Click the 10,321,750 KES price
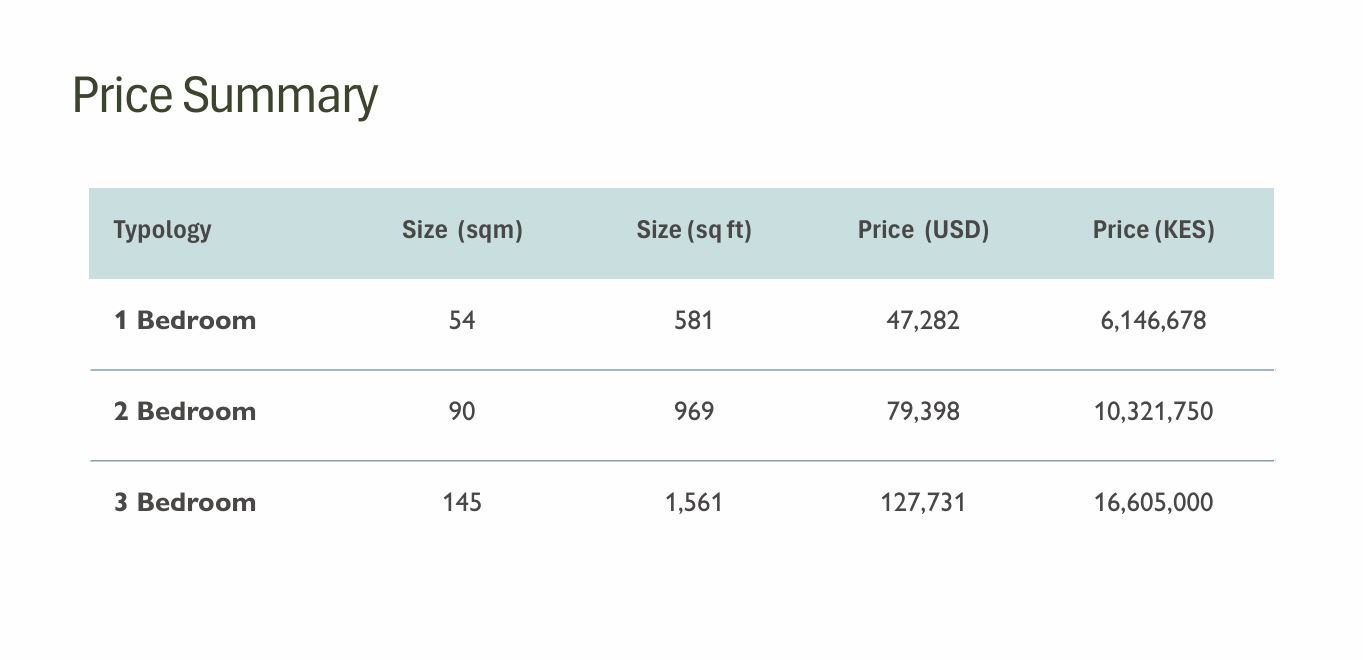The height and width of the screenshot is (660, 1363). 1153,412
